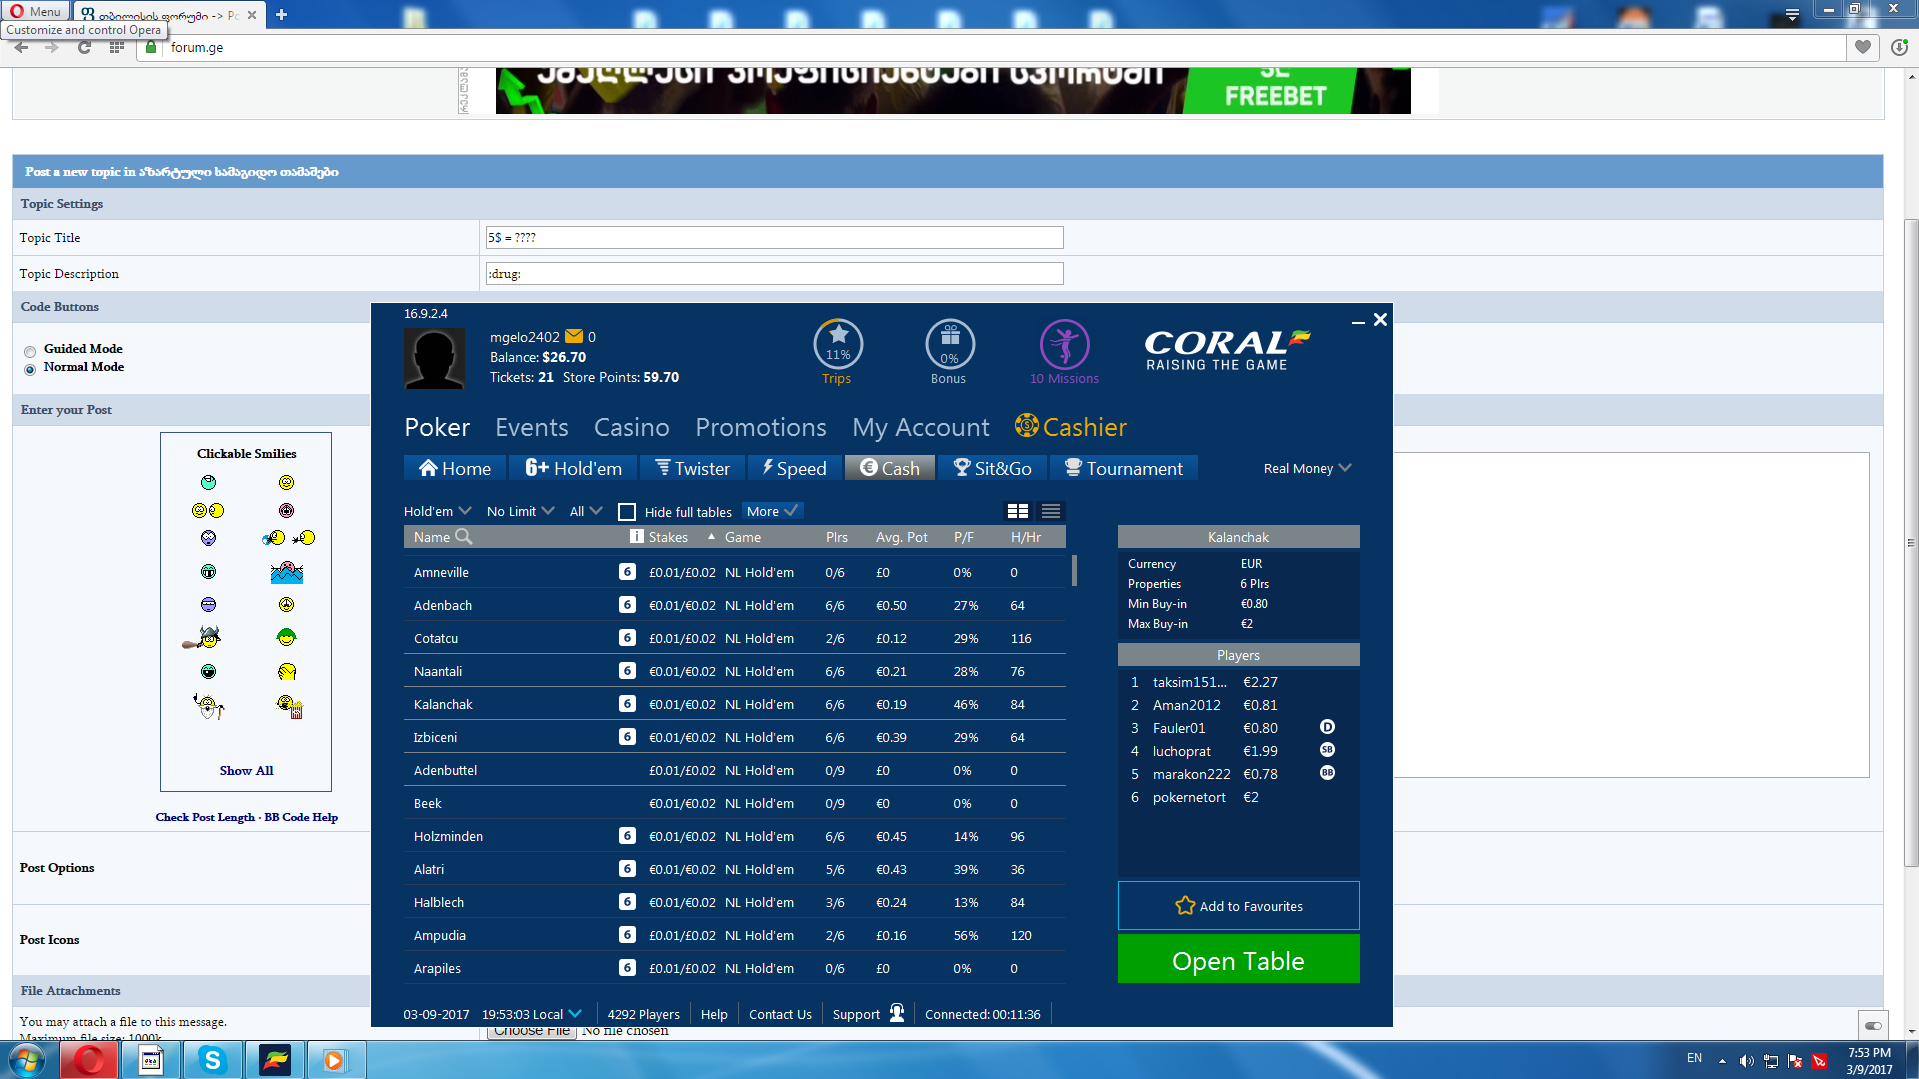Click the volume icon in system tray
The height and width of the screenshot is (1079, 1919).
pyautogui.click(x=1746, y=1061)
